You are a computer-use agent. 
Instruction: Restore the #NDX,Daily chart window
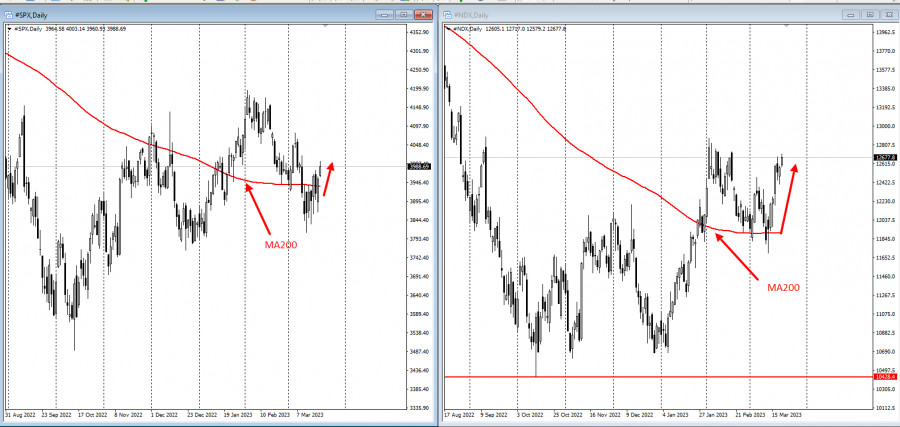click(x=871, y=14)
